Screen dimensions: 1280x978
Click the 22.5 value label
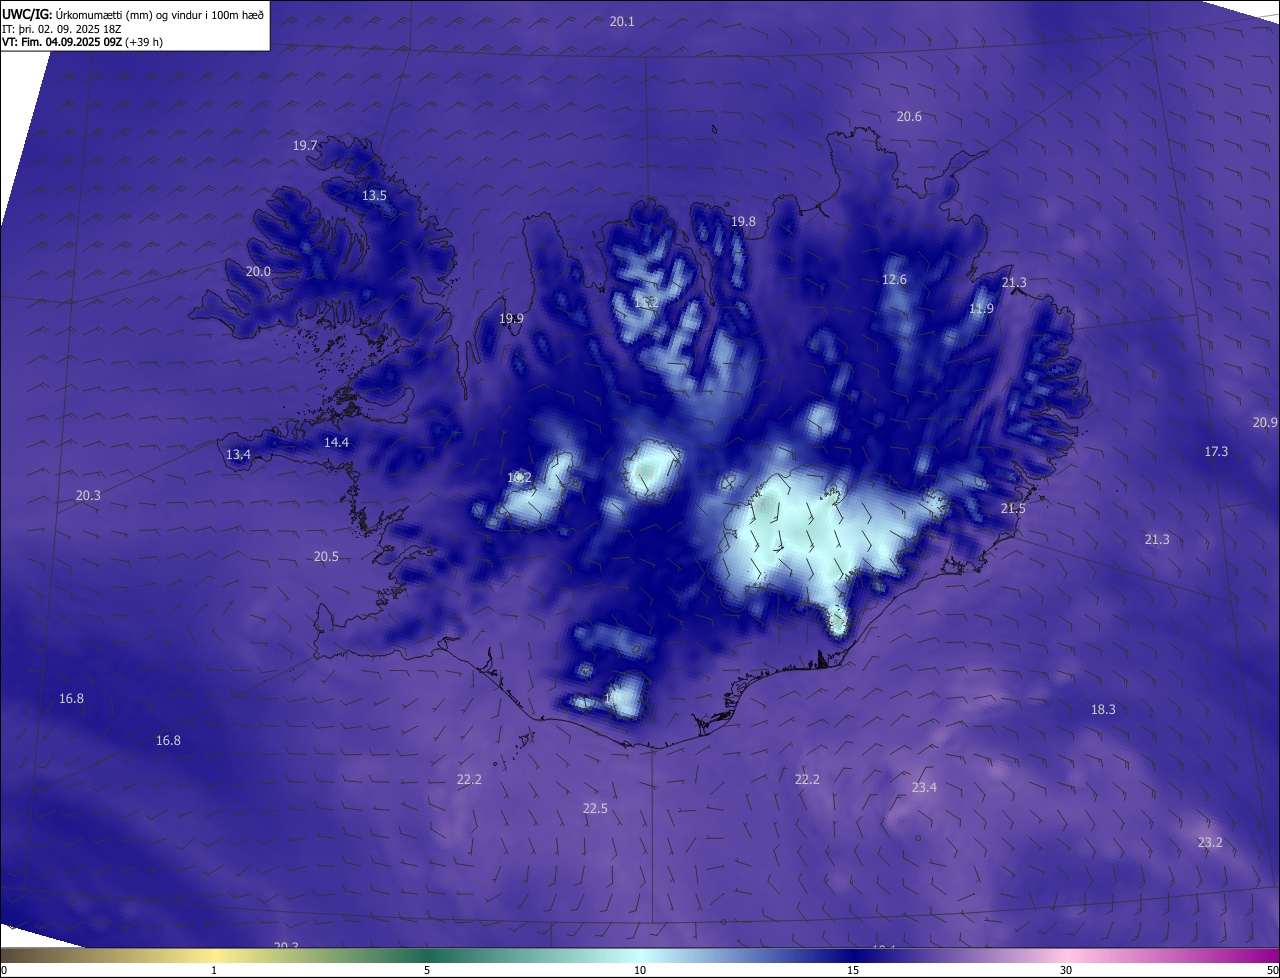click(595, 809)
